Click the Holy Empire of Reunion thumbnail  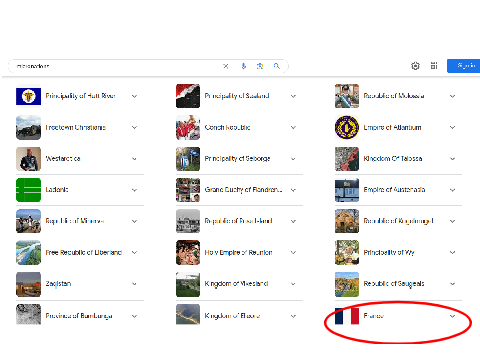pyautogui.click(x=188, y=252)
